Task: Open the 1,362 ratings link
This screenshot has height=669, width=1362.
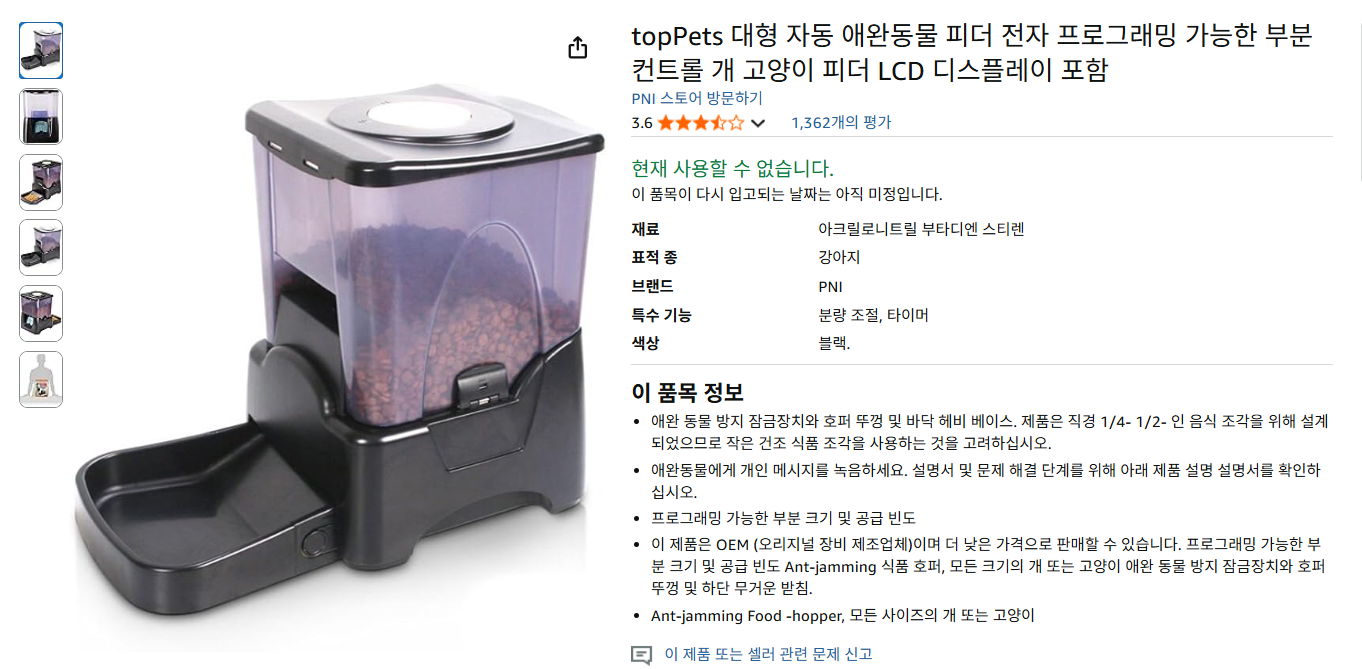Action: click(x=840, y=123)
